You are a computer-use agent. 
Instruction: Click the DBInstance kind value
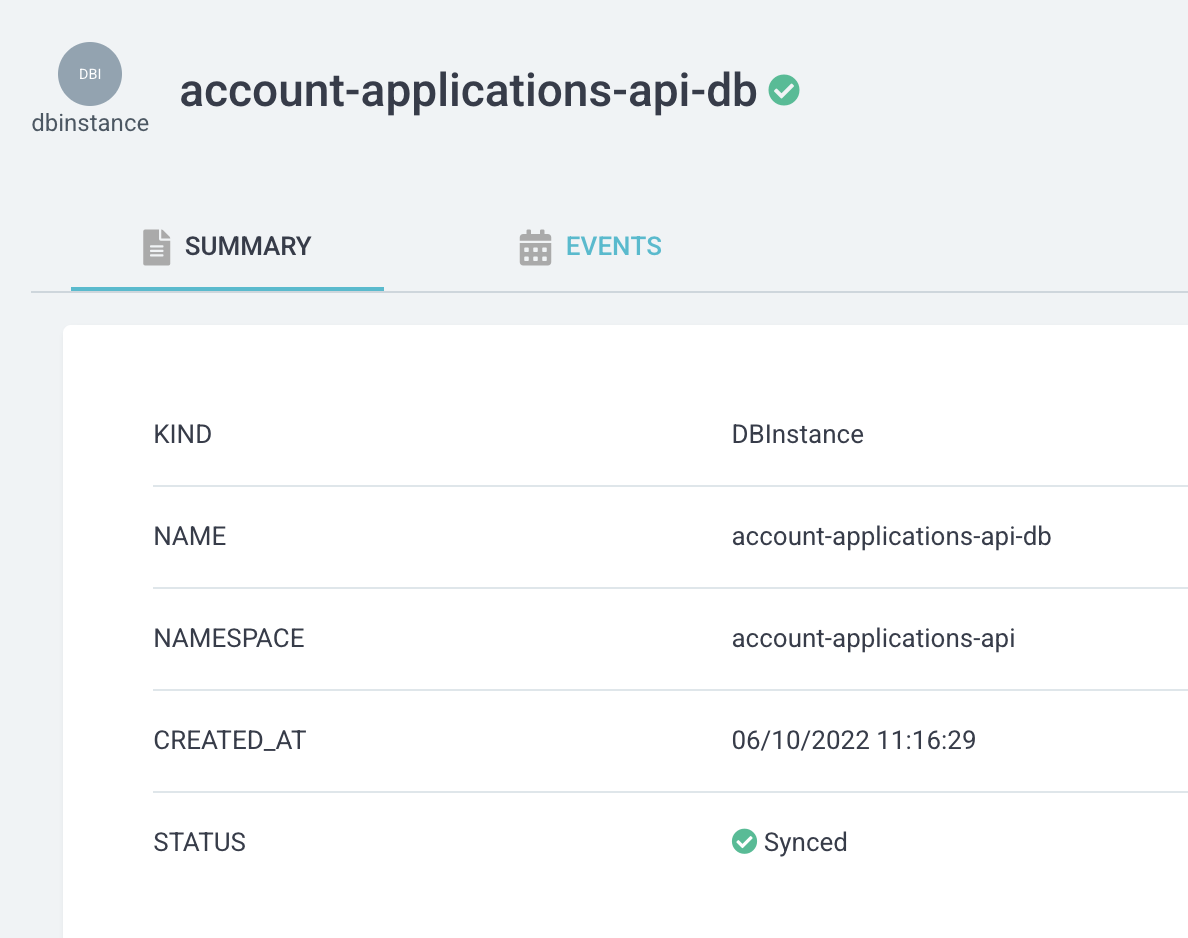pos(797,435)
